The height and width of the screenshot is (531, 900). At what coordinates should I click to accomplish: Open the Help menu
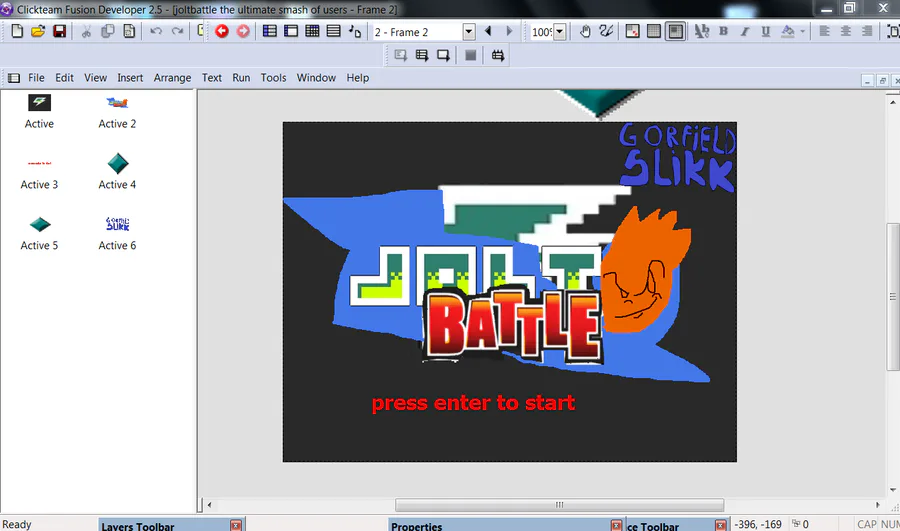tap(358, 77)
